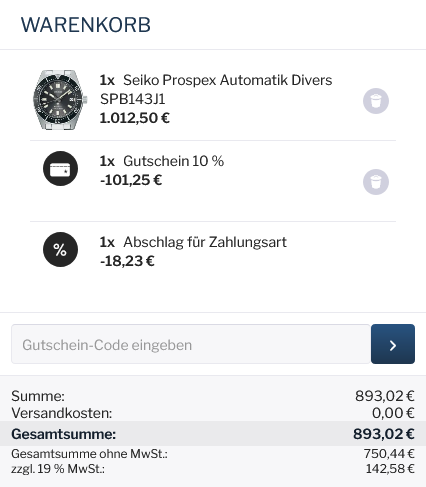Click the Gesamtsumme ohne MwSt. line
This screenshot has height=487, width=426.
(x=213, y=454)
